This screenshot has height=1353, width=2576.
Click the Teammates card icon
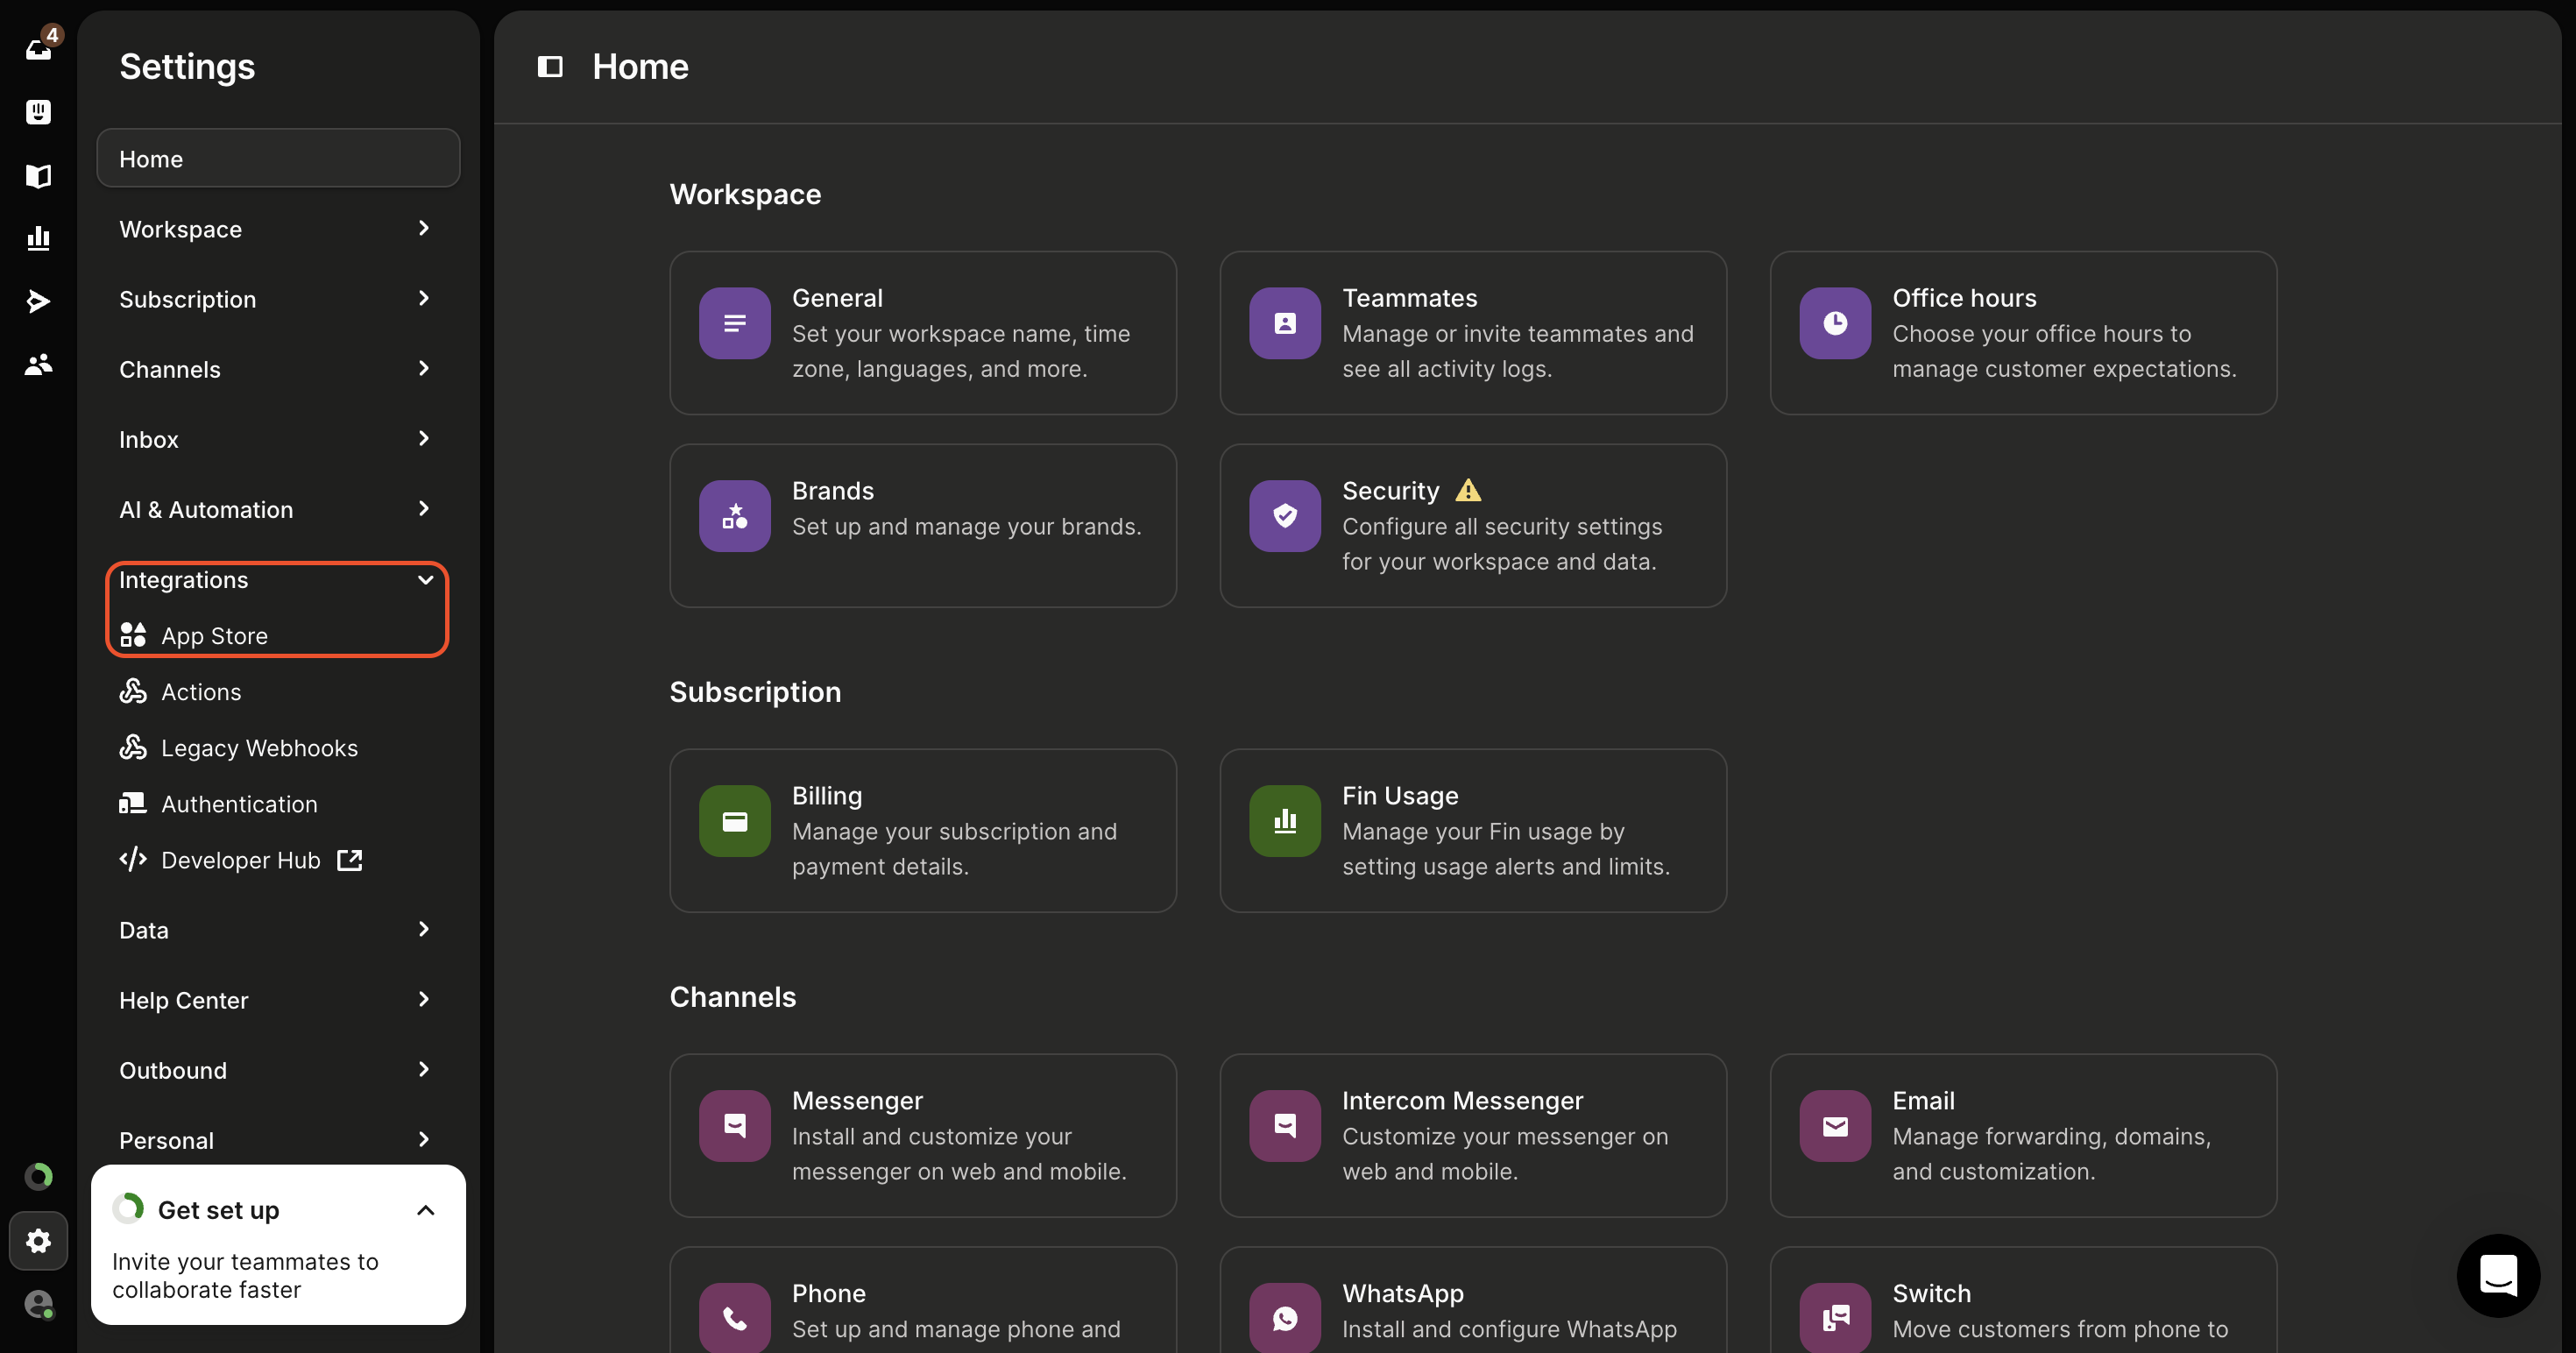point(1285,323)
